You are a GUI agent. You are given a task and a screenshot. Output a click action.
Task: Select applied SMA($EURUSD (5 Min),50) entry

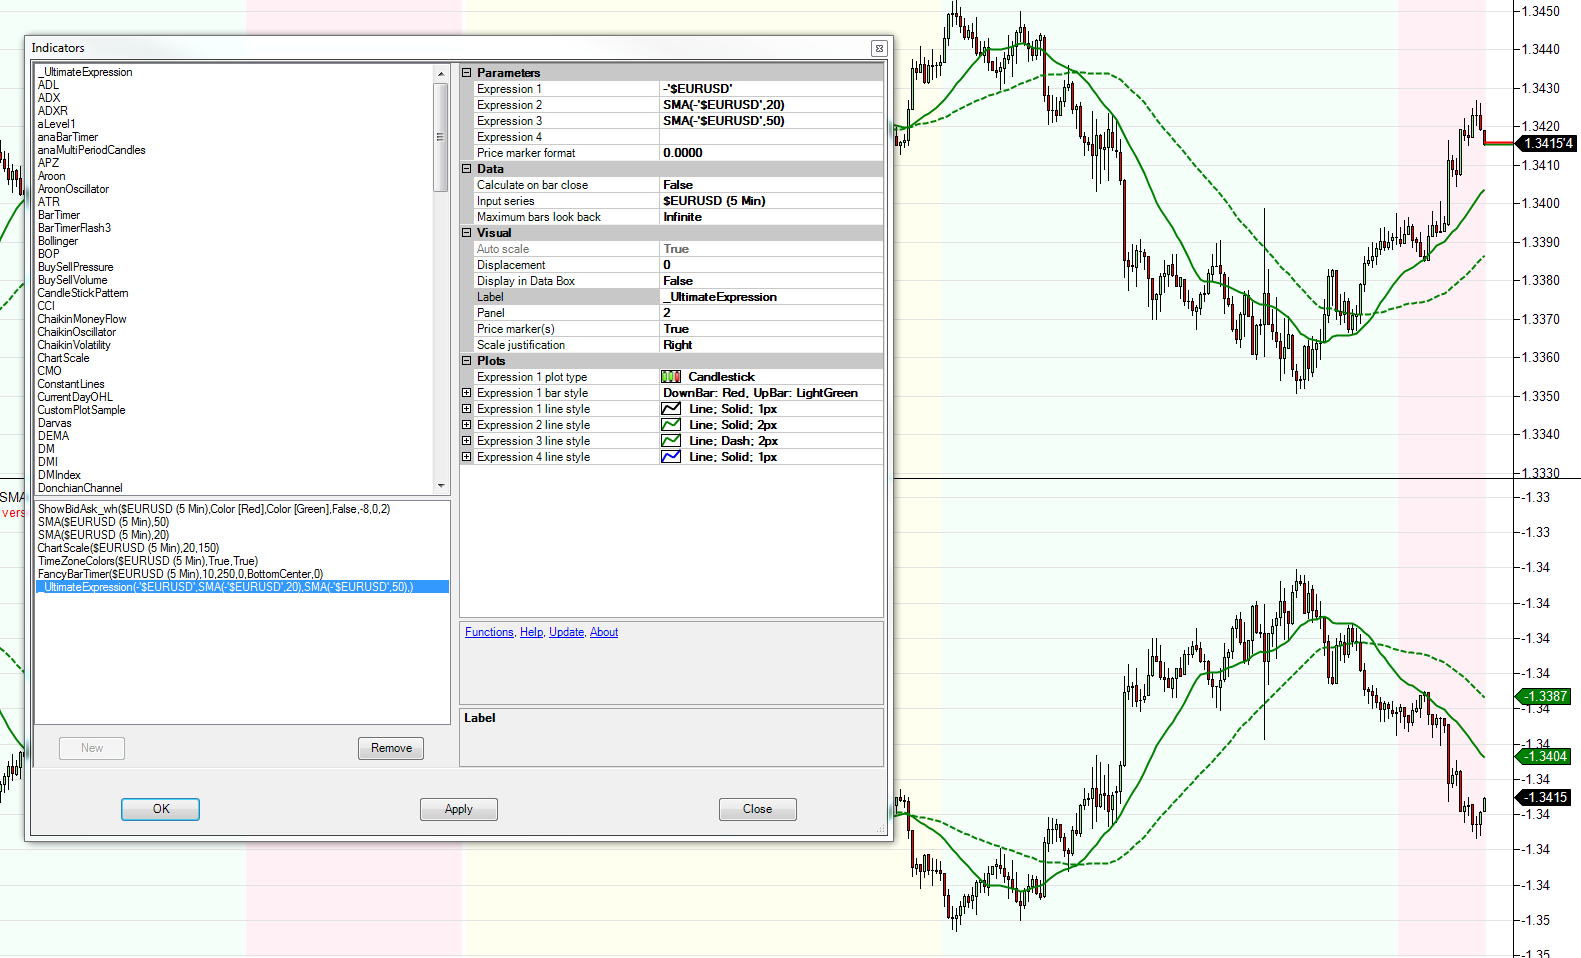[103, 522]
